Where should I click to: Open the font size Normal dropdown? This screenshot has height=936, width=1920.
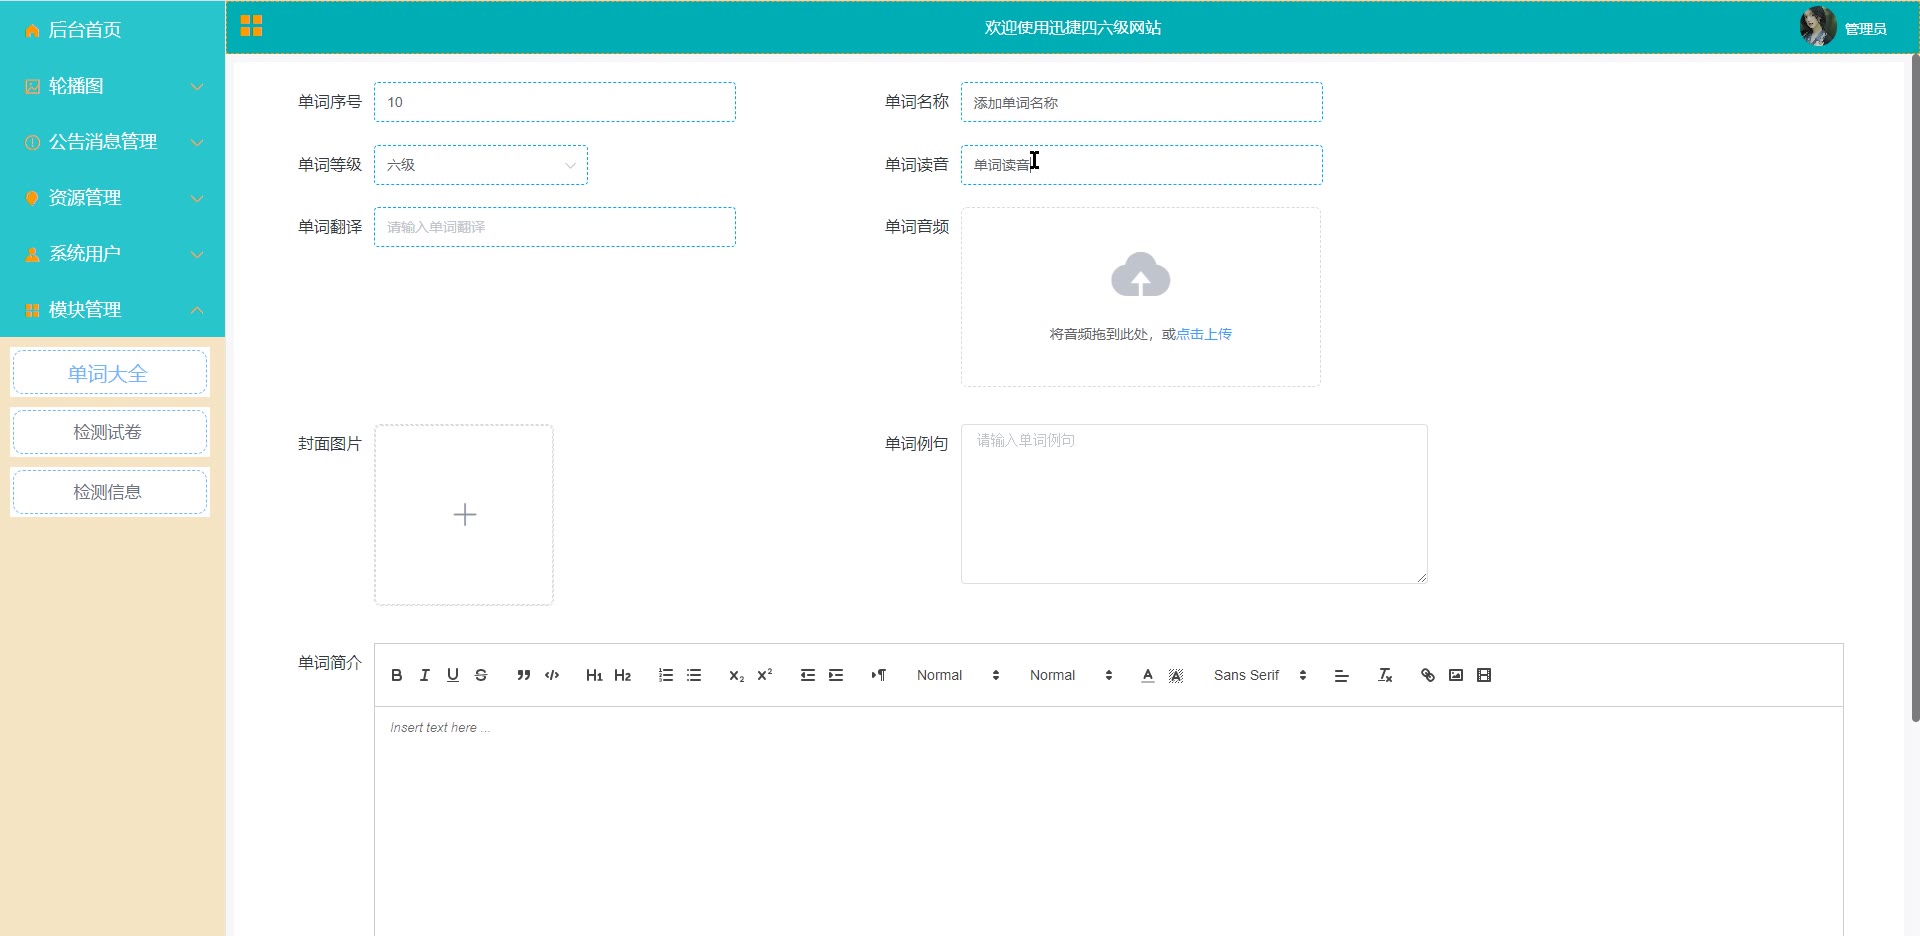(957, 675)
